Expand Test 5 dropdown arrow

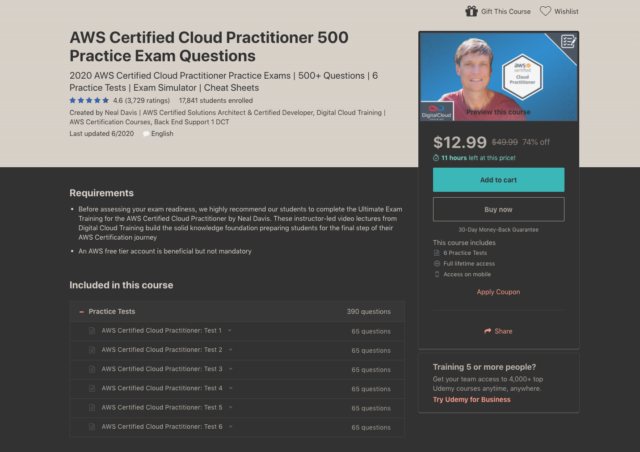pyautogui.click(x=231, y=407)
